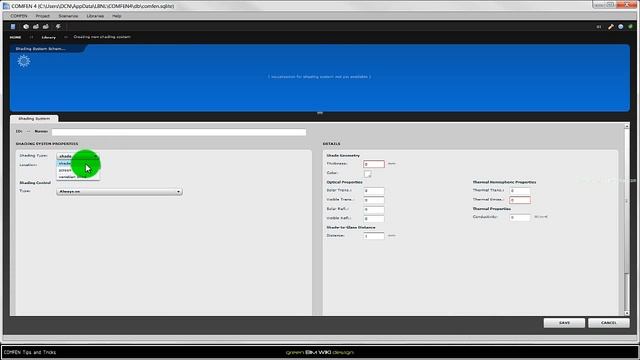Click 'Creating new shading system' breadcrumb text

tap(102, 37)
